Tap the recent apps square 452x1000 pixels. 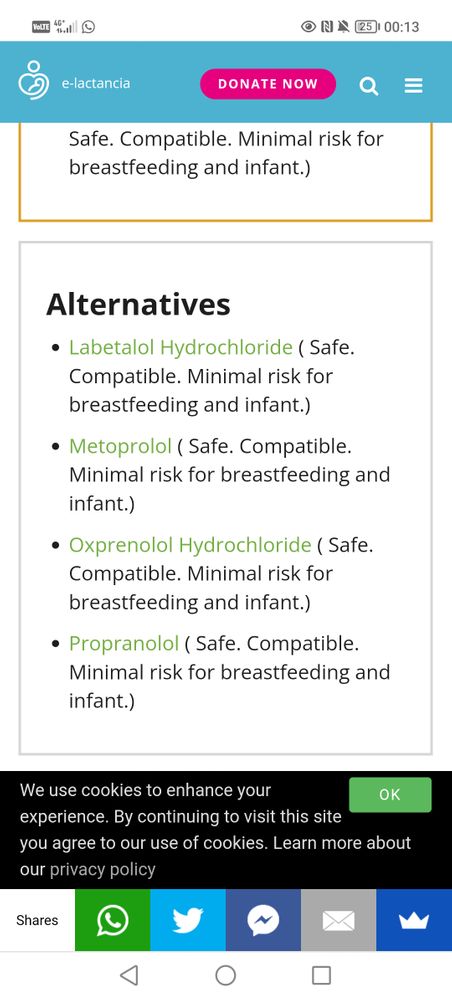tap(321, 975)
